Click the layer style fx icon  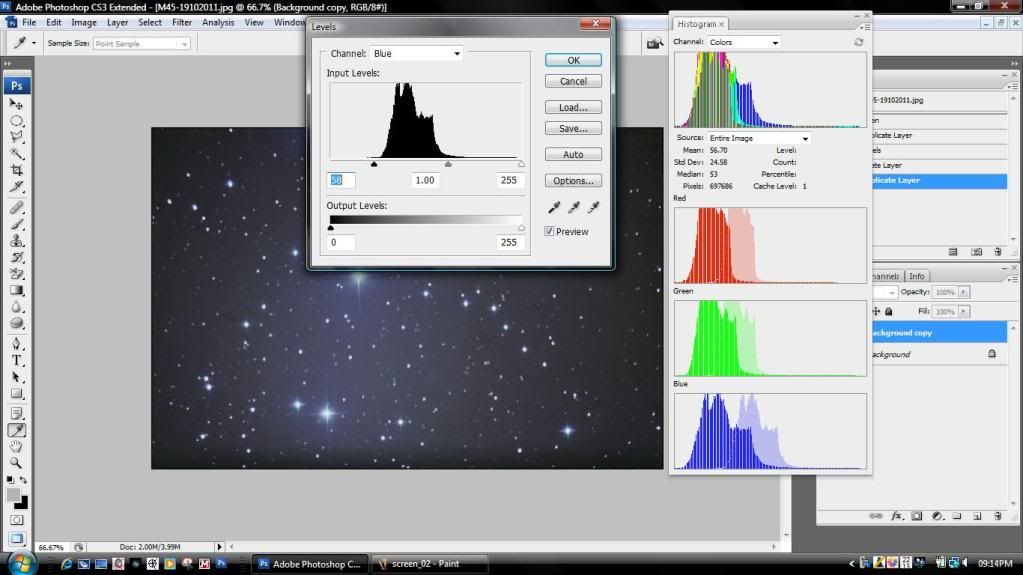click(896, 516)
